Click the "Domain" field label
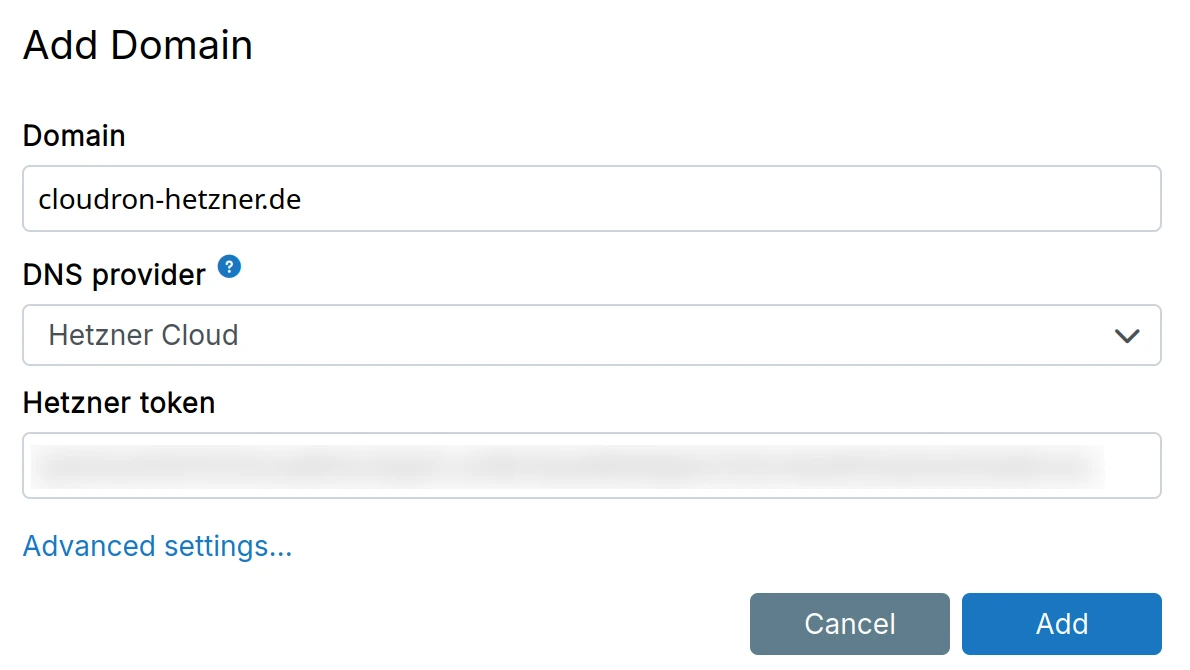 (74, 135)
